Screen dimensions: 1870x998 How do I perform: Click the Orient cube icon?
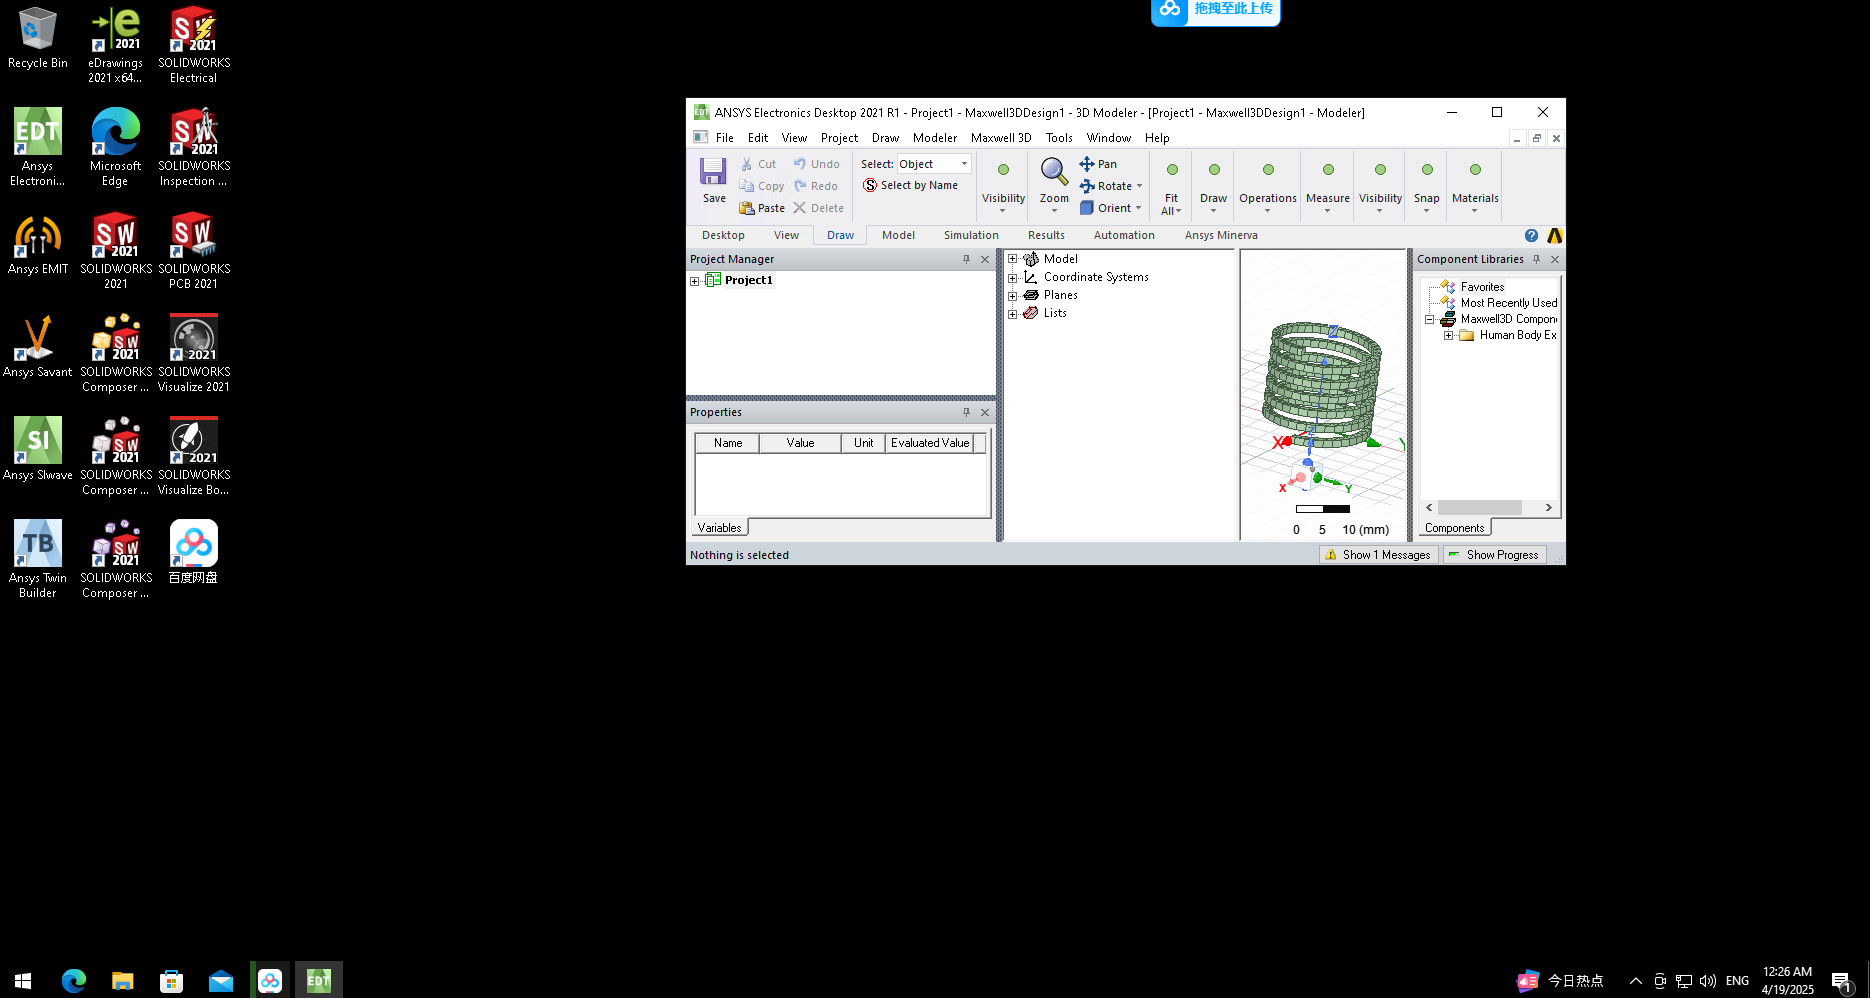pos(1087,208)
